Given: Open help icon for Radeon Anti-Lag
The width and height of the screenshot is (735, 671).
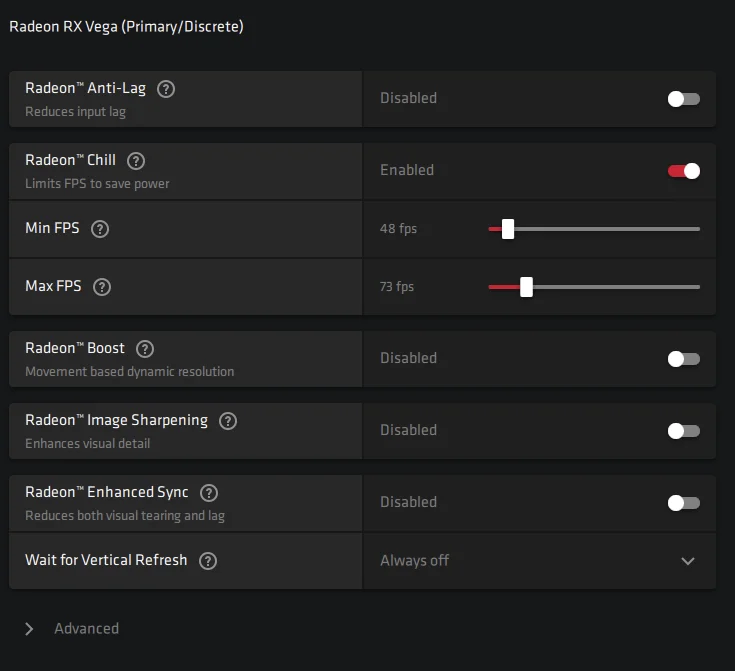Looking at the screenshot, I should click(166, 89).
